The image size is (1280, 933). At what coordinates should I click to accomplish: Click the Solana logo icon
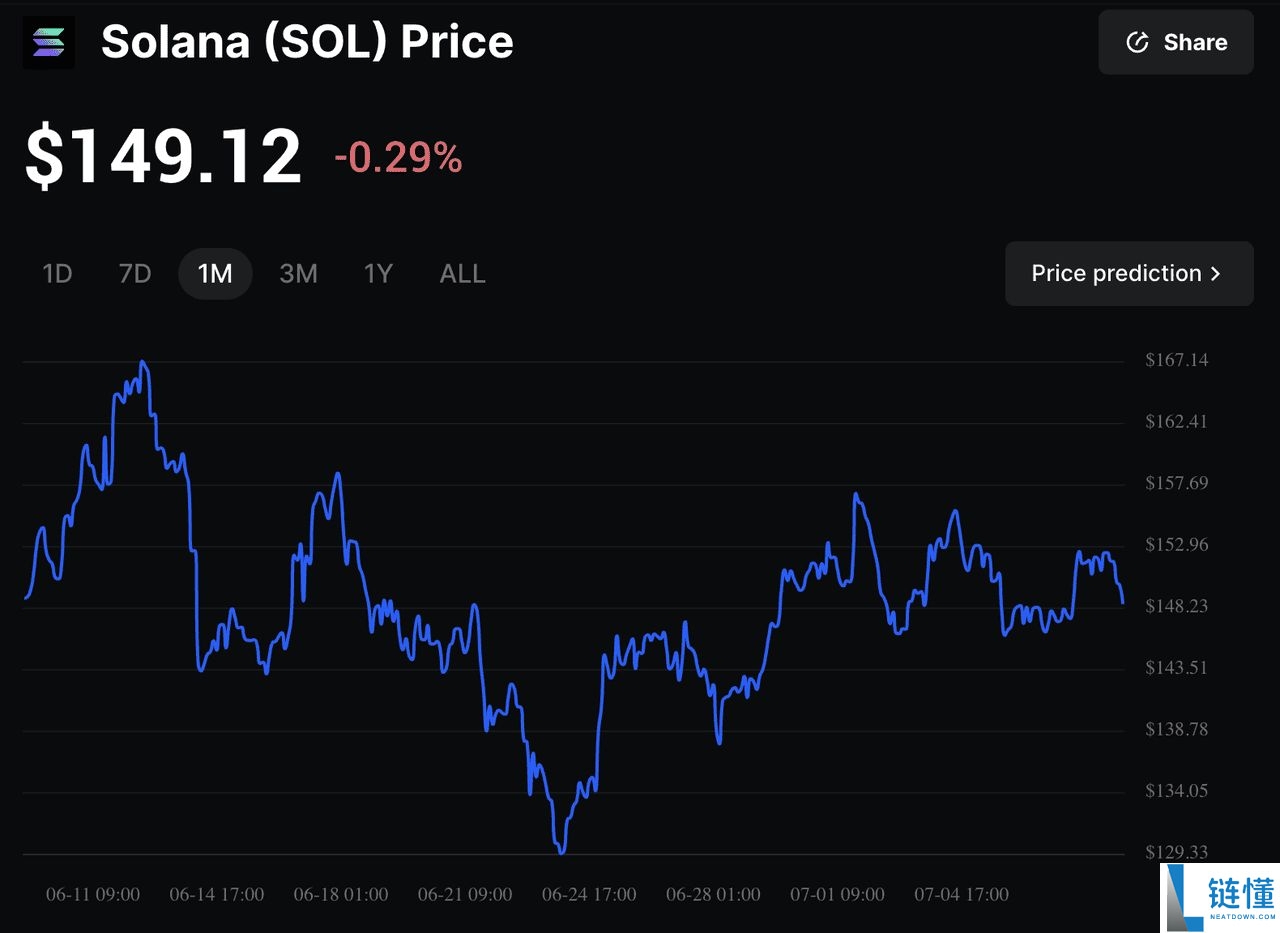tap(48, 42)
